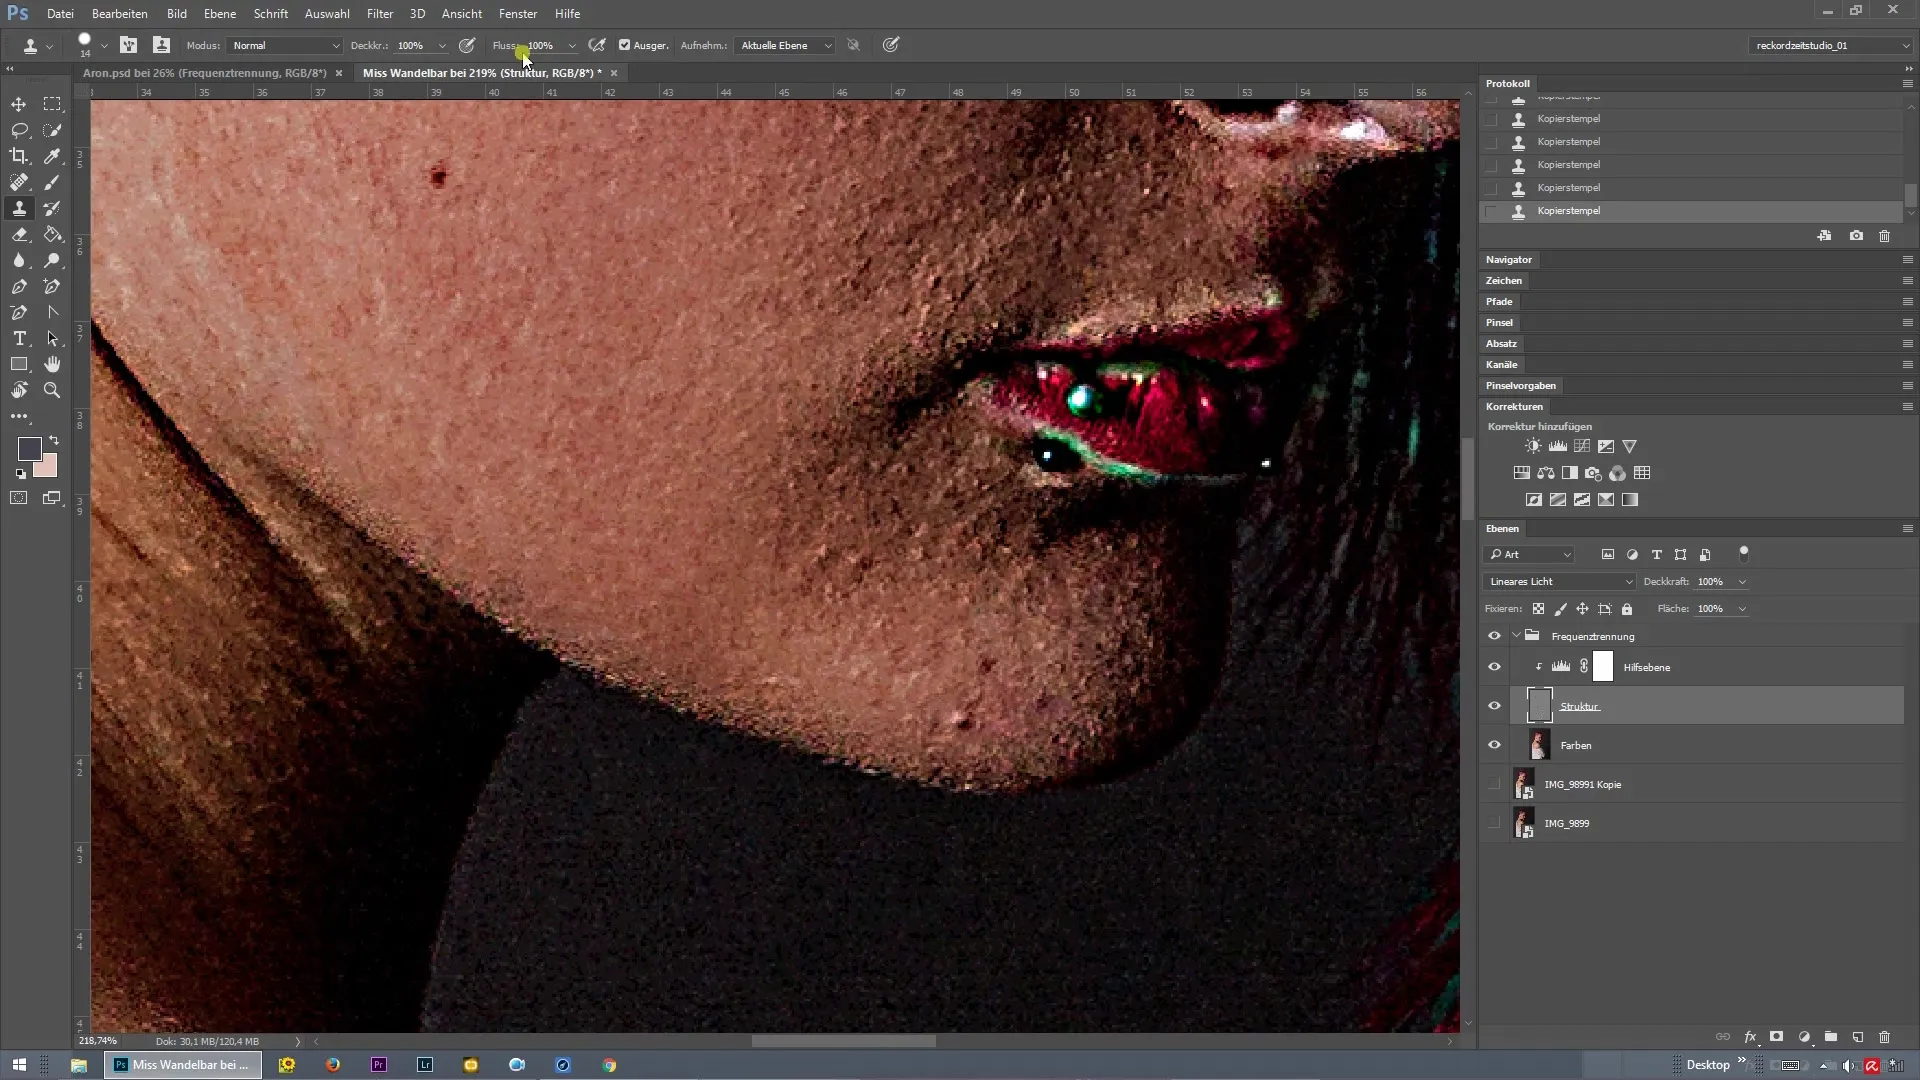Open the reckordzeitstudio_01 workspace dropdown

coord(1832,45)
